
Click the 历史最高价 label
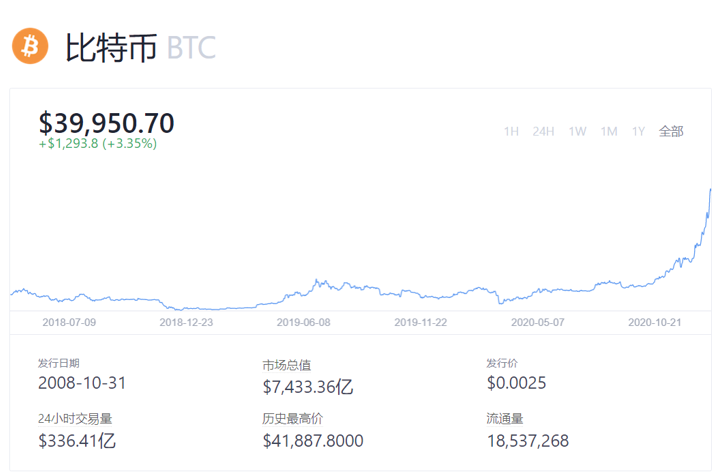pos(293,419)
